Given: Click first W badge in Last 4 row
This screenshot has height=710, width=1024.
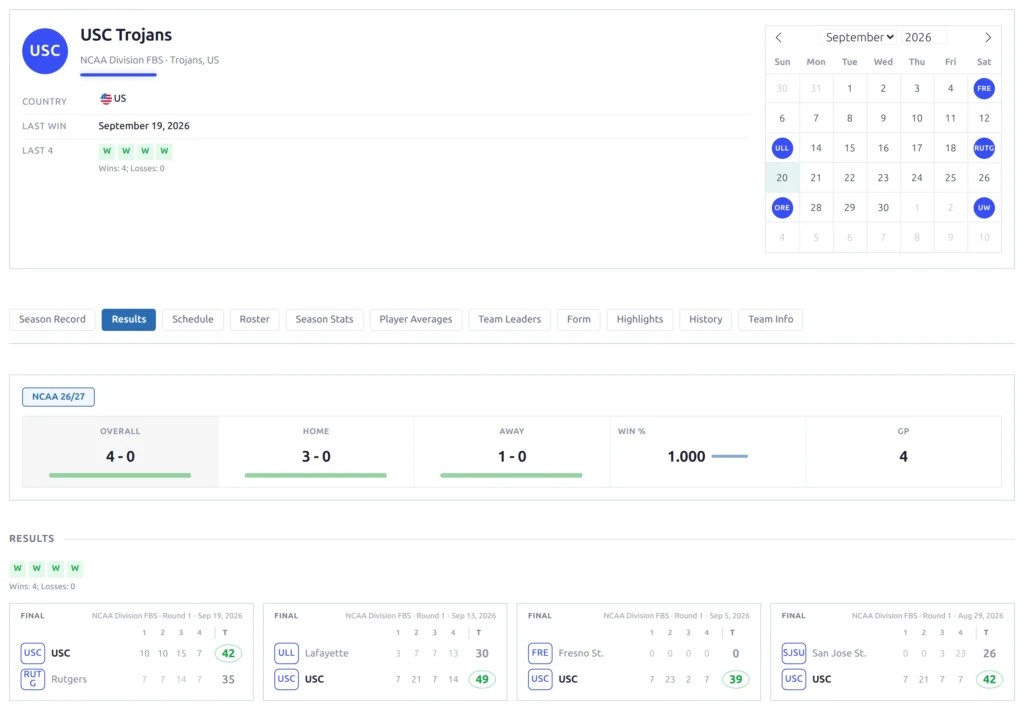Looking at the screenshot, I should tap(106, 151).
